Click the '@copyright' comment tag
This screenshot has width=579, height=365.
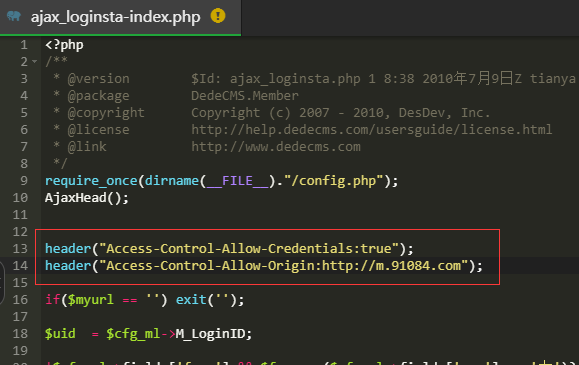(106, 113)
